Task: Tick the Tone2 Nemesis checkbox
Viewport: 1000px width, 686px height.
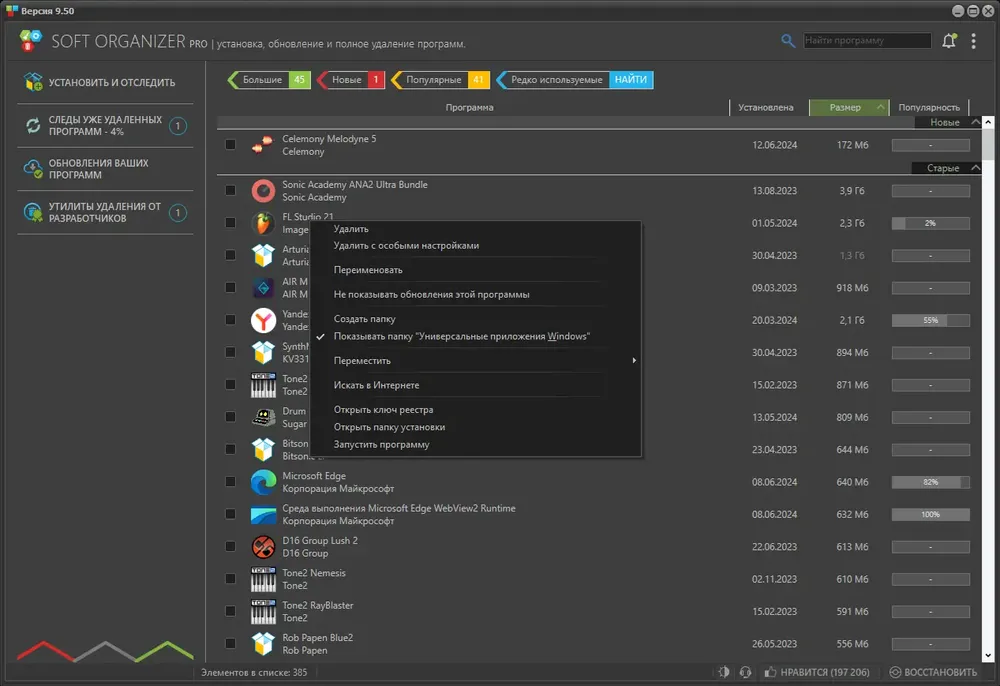Action: pyautogui.click(x=230, y=579)
